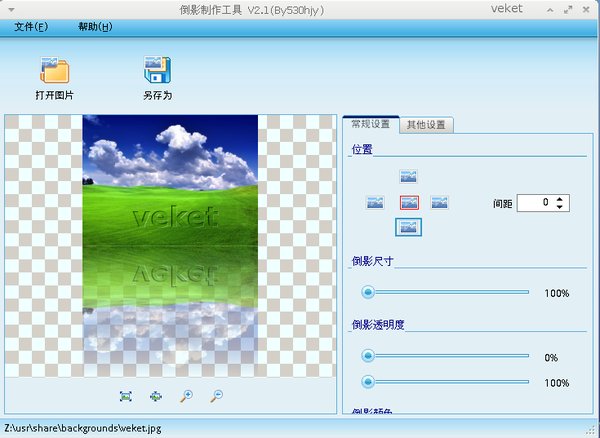Click the 0% transparency value
Viewport: 600px width, 438px height.
(x=551, y=358)
